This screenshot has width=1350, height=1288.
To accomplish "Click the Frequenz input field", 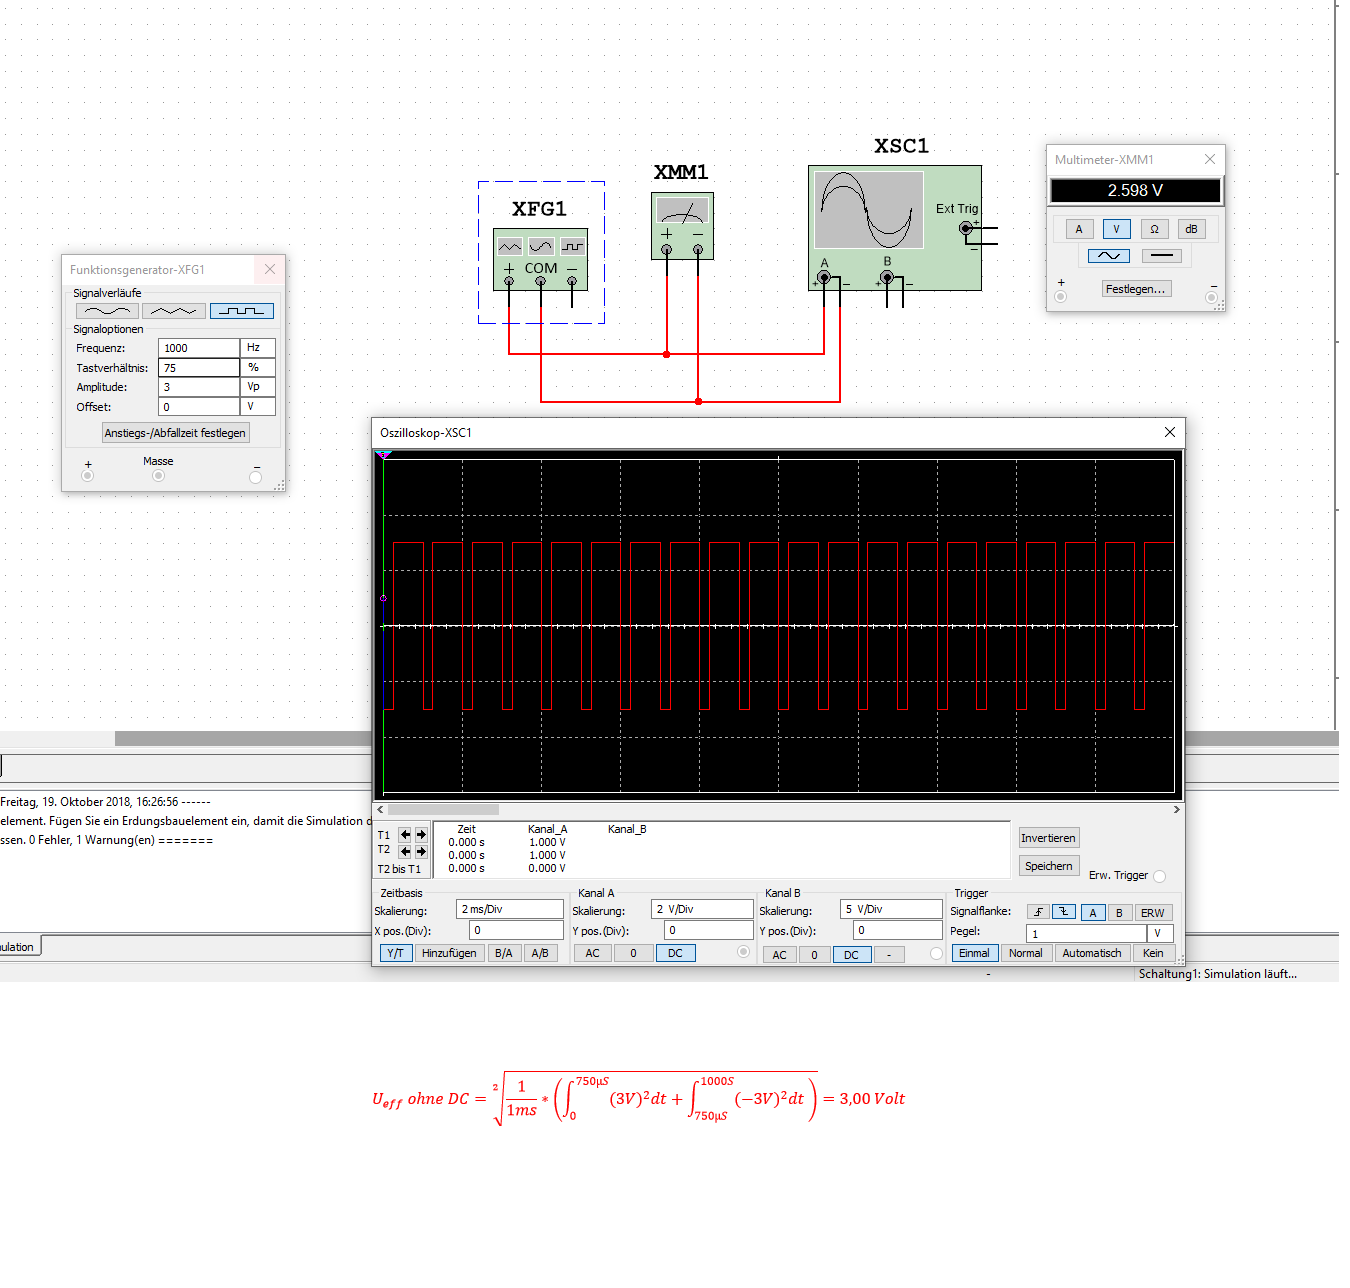I will 199,348.
